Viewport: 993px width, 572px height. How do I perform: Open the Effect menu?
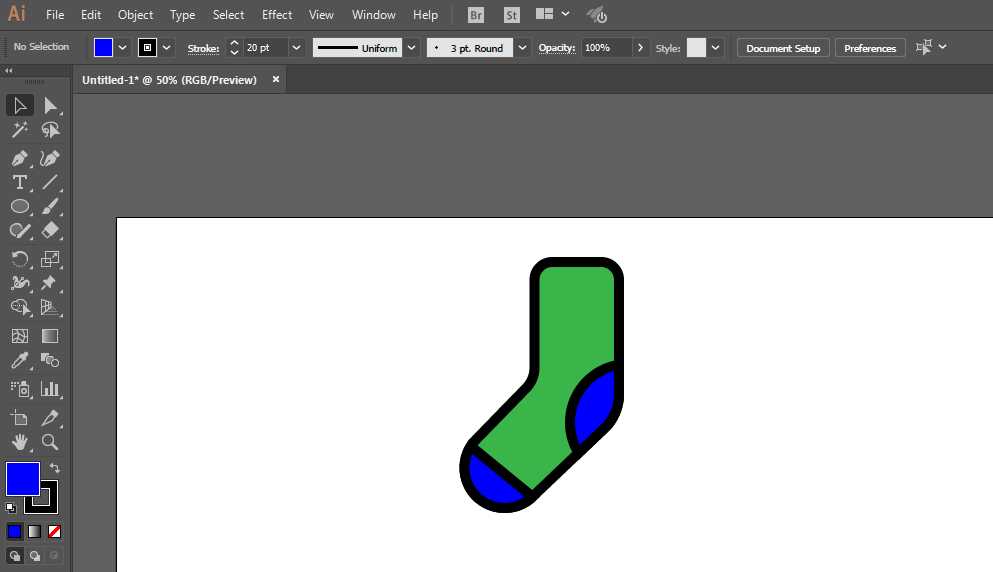pos(277,15)
